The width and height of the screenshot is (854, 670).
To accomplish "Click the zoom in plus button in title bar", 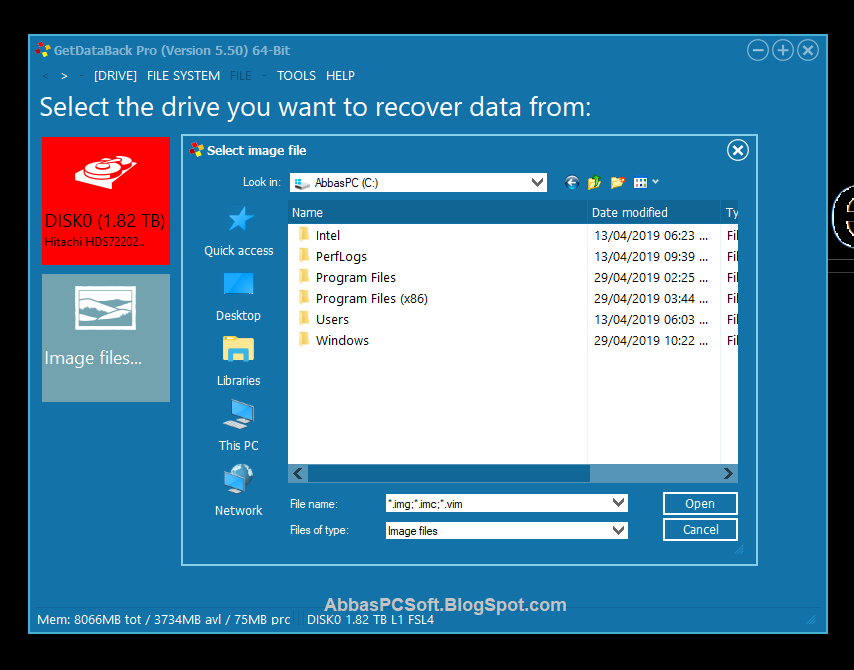I will click(x=783, y=51).
